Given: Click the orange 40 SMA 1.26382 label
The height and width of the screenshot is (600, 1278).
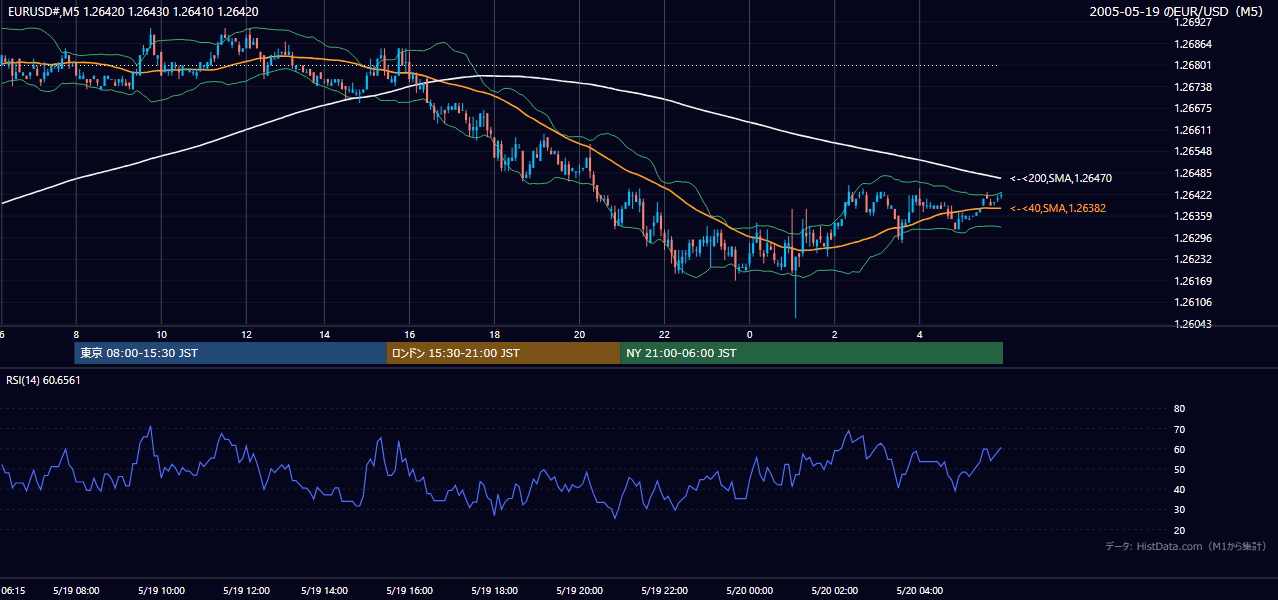Looking at the screenshot, I should tap(1058, 208).
